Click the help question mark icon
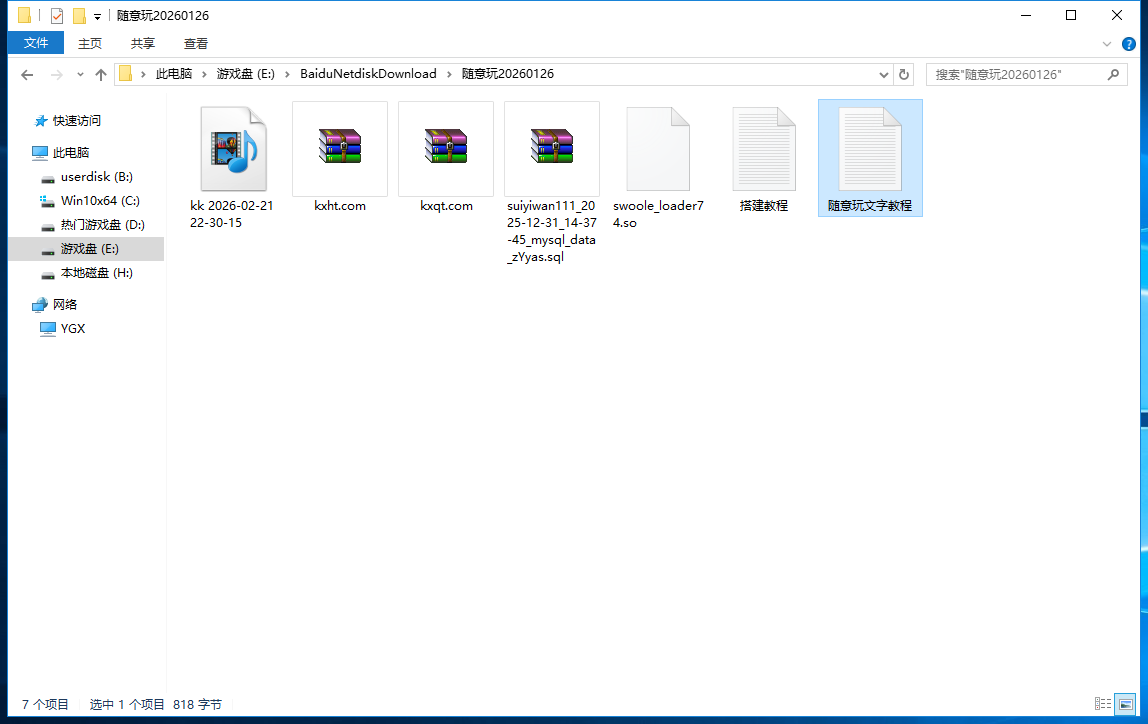Viewport: 1148px width, 724px height. [1129, 44]
